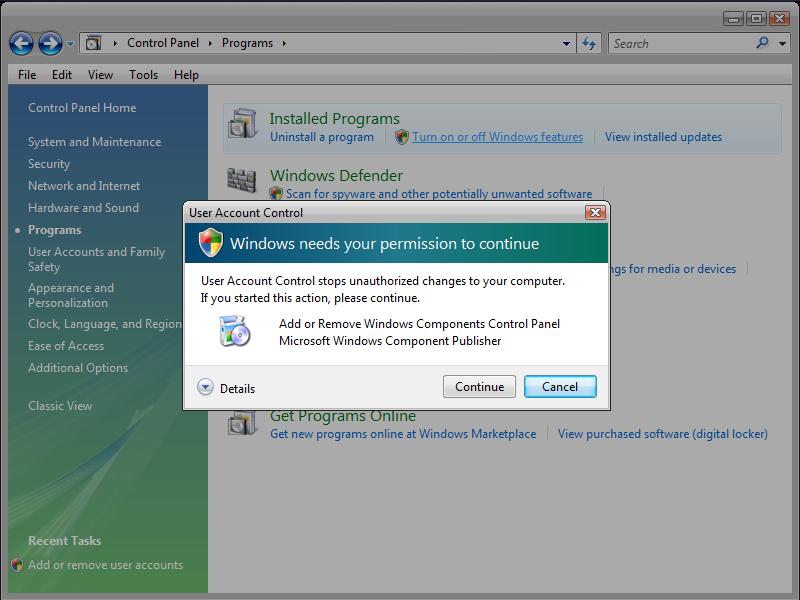Click Cancel in User Account Control dialog
The image size is (800, 600).
[x=560, y=387]
